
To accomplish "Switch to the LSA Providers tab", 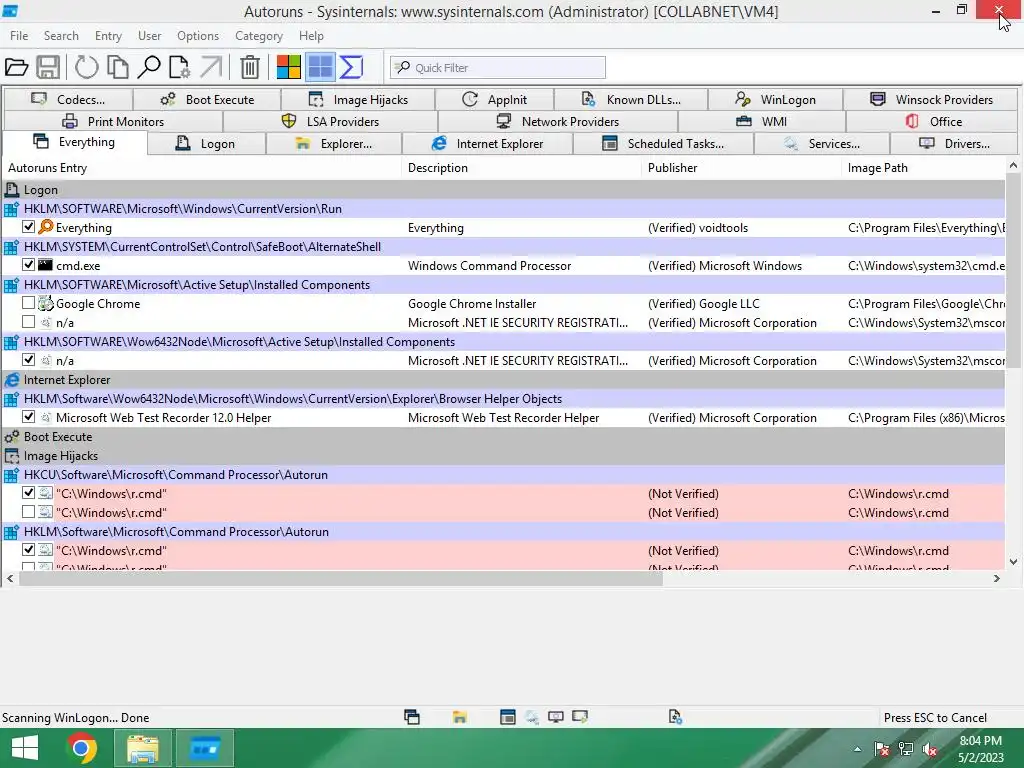I will tap(330, 121).
